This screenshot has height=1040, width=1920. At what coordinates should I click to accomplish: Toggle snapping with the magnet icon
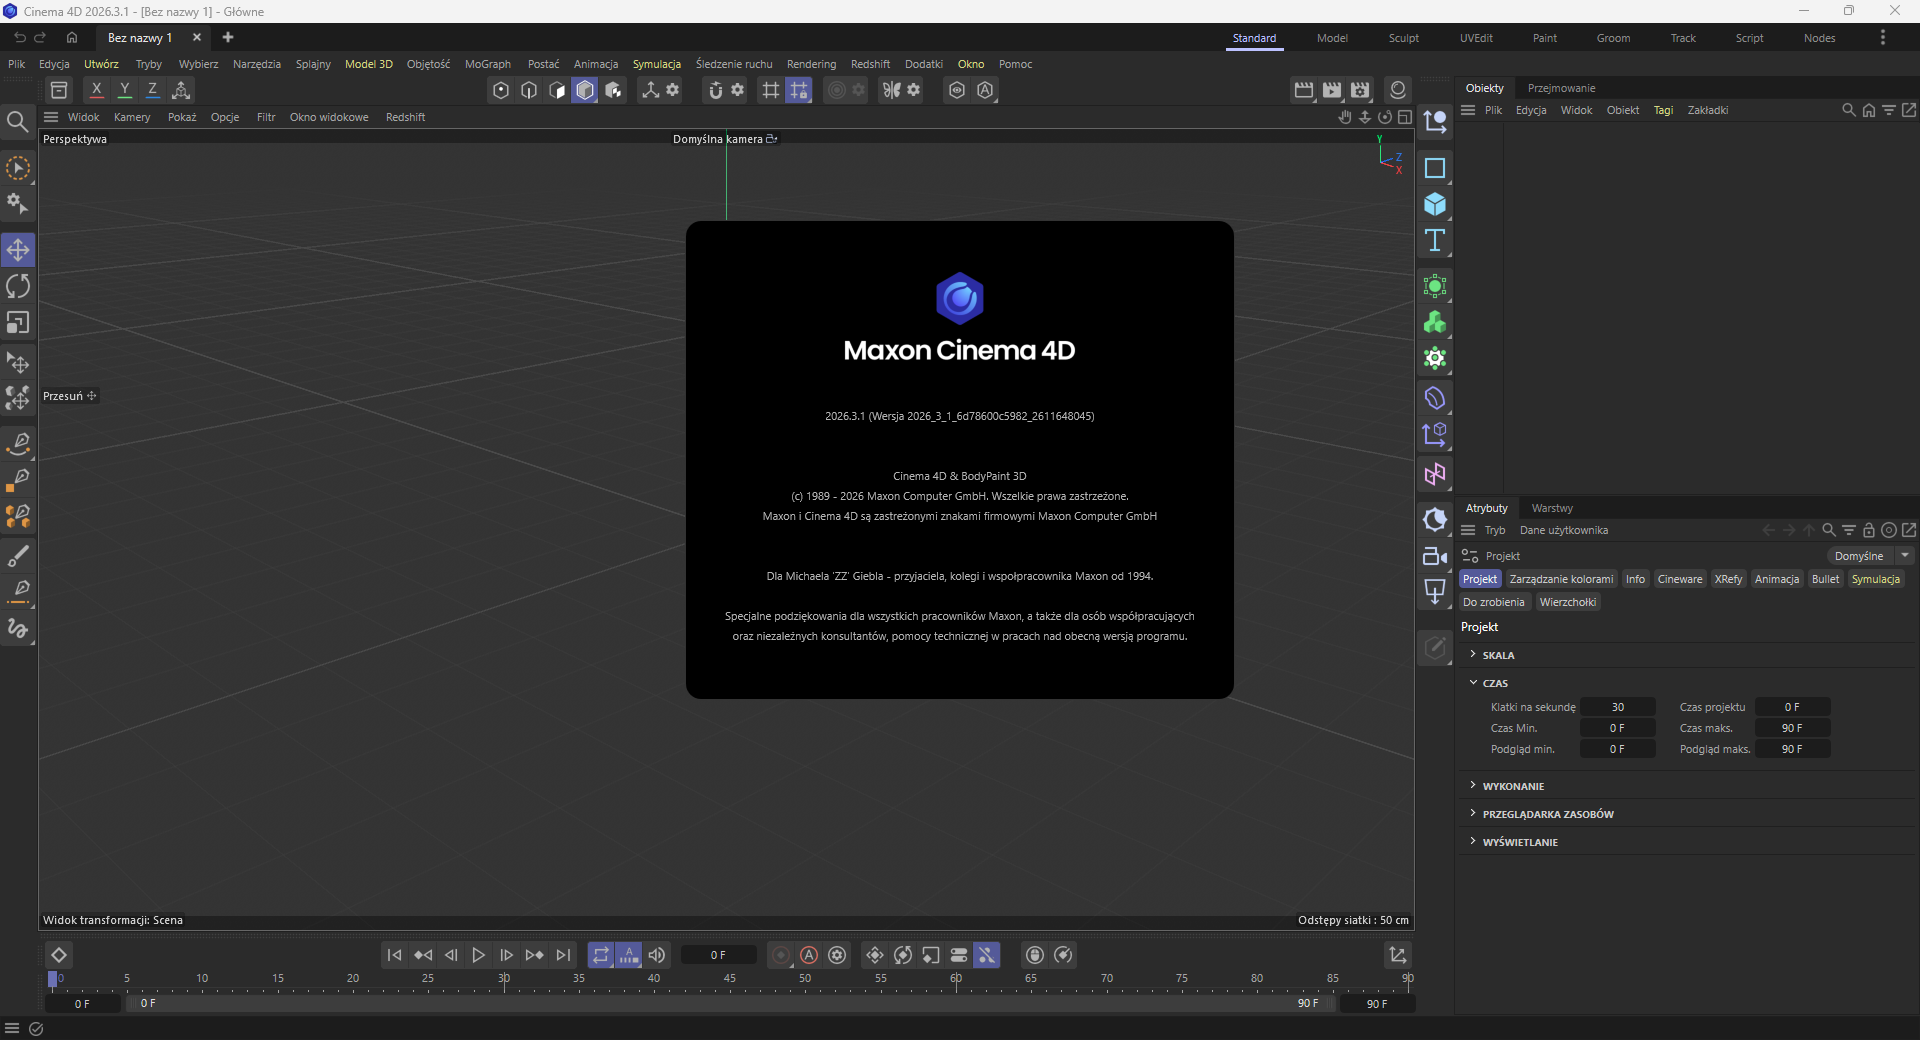[x=715, y=90]
